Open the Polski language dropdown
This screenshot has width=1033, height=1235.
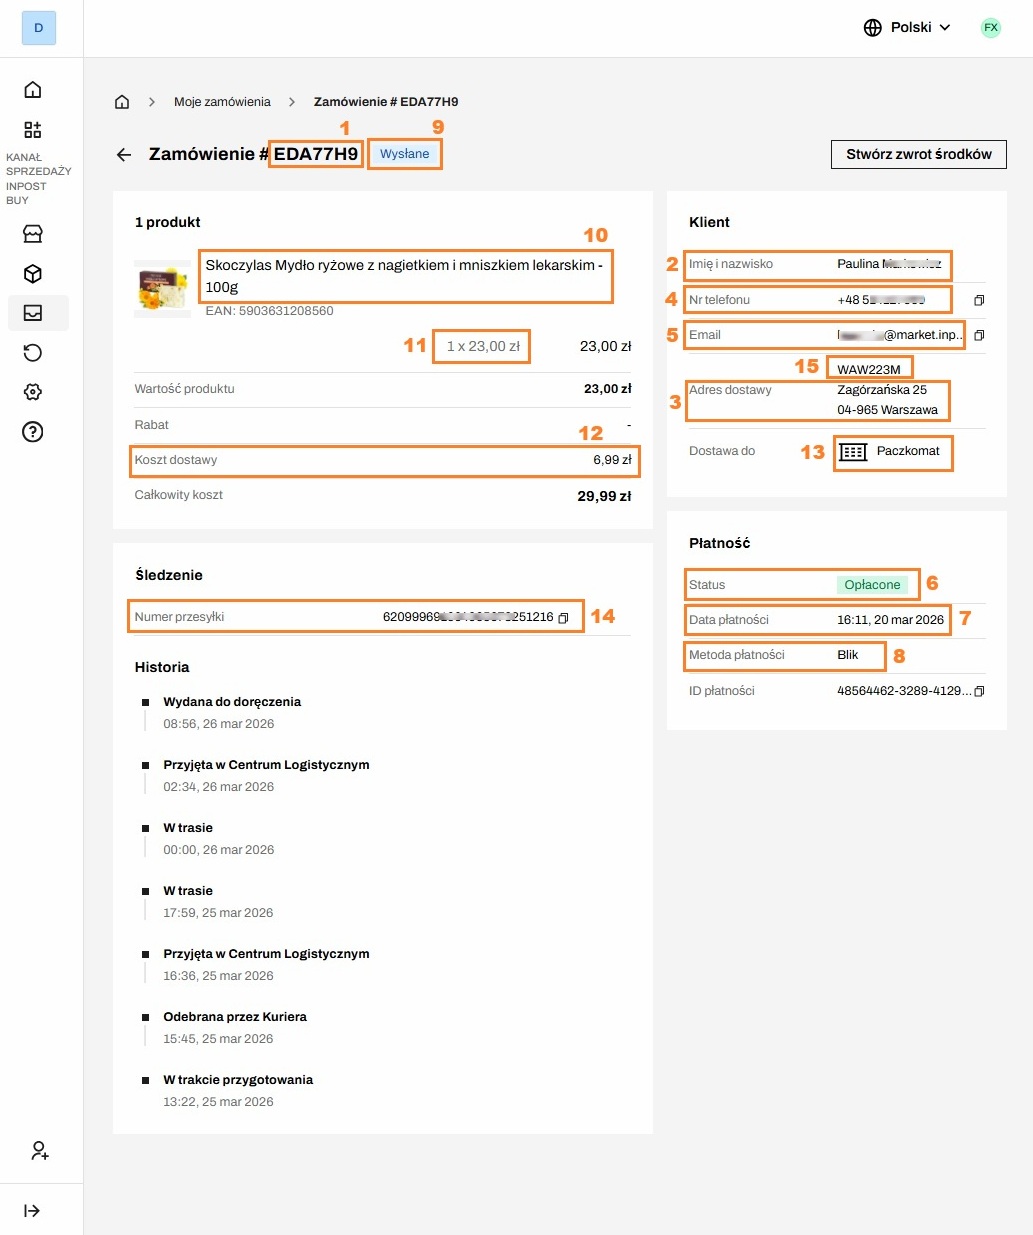pos(907,28)
